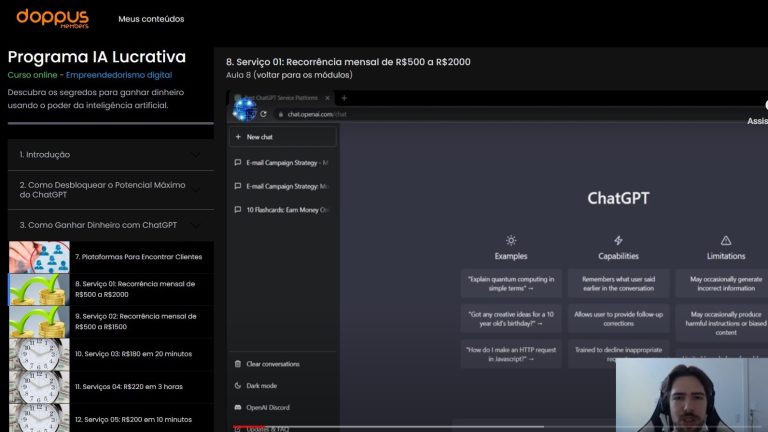
Task: Close the browser tab in the video
Action: pyautogui.click(x=327, y=98)
